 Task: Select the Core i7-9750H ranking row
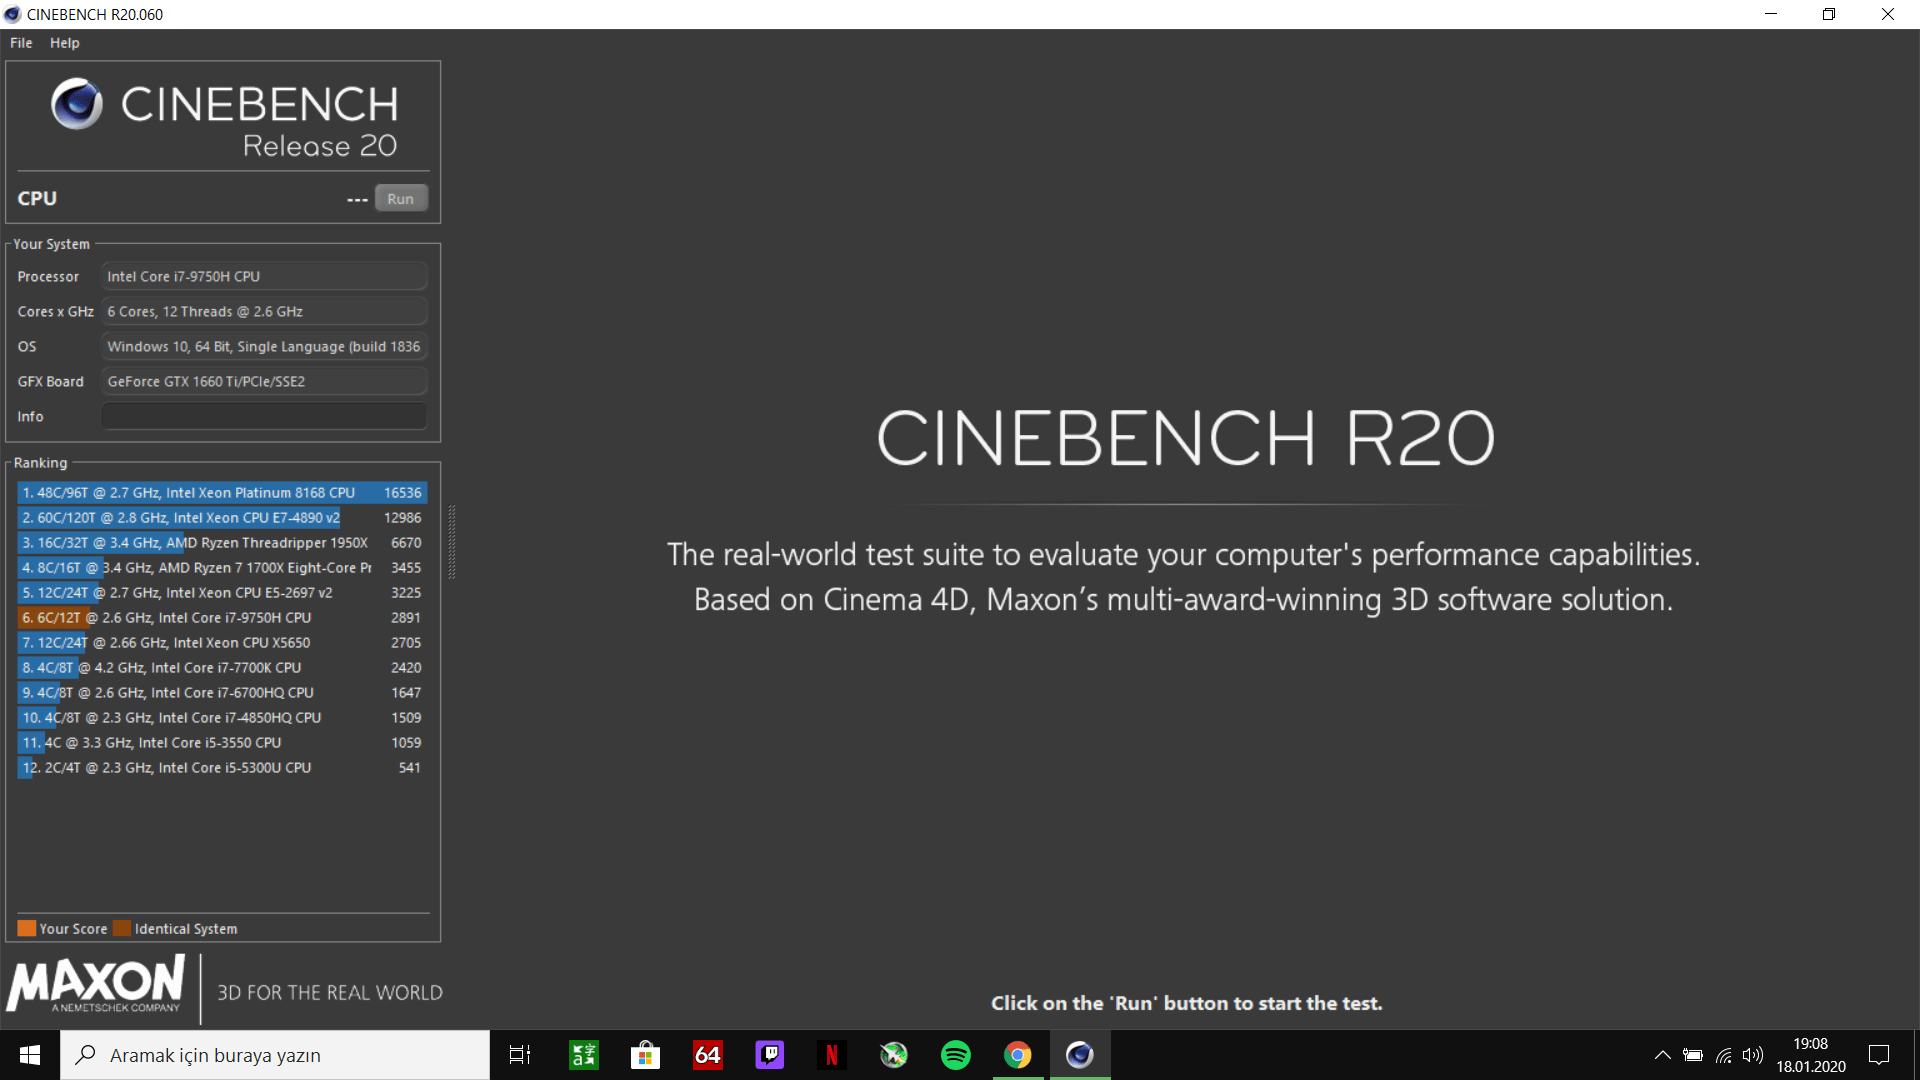222,617
